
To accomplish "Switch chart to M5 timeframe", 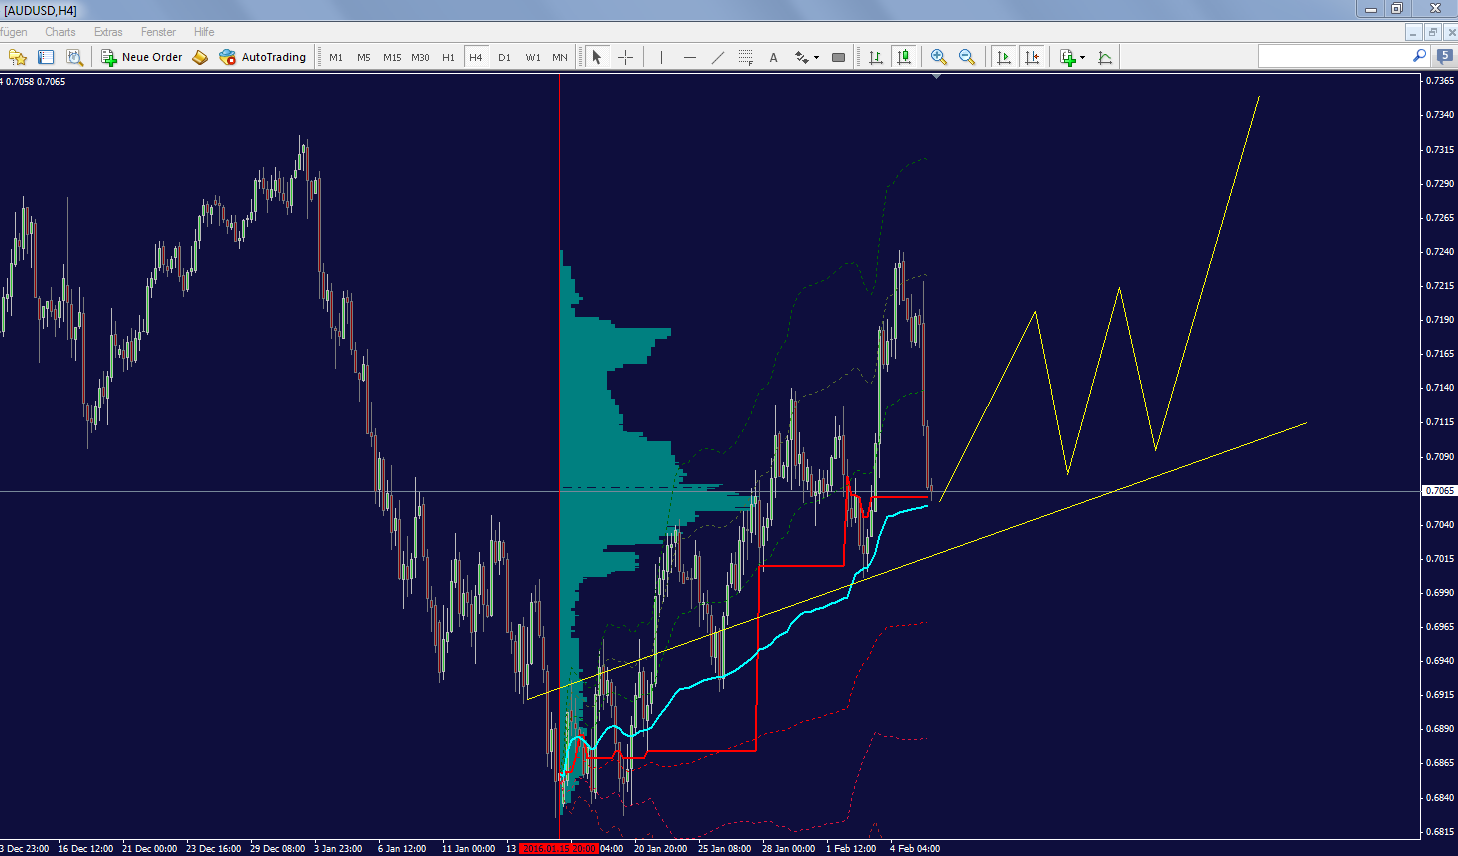I will tap(364, 57).
